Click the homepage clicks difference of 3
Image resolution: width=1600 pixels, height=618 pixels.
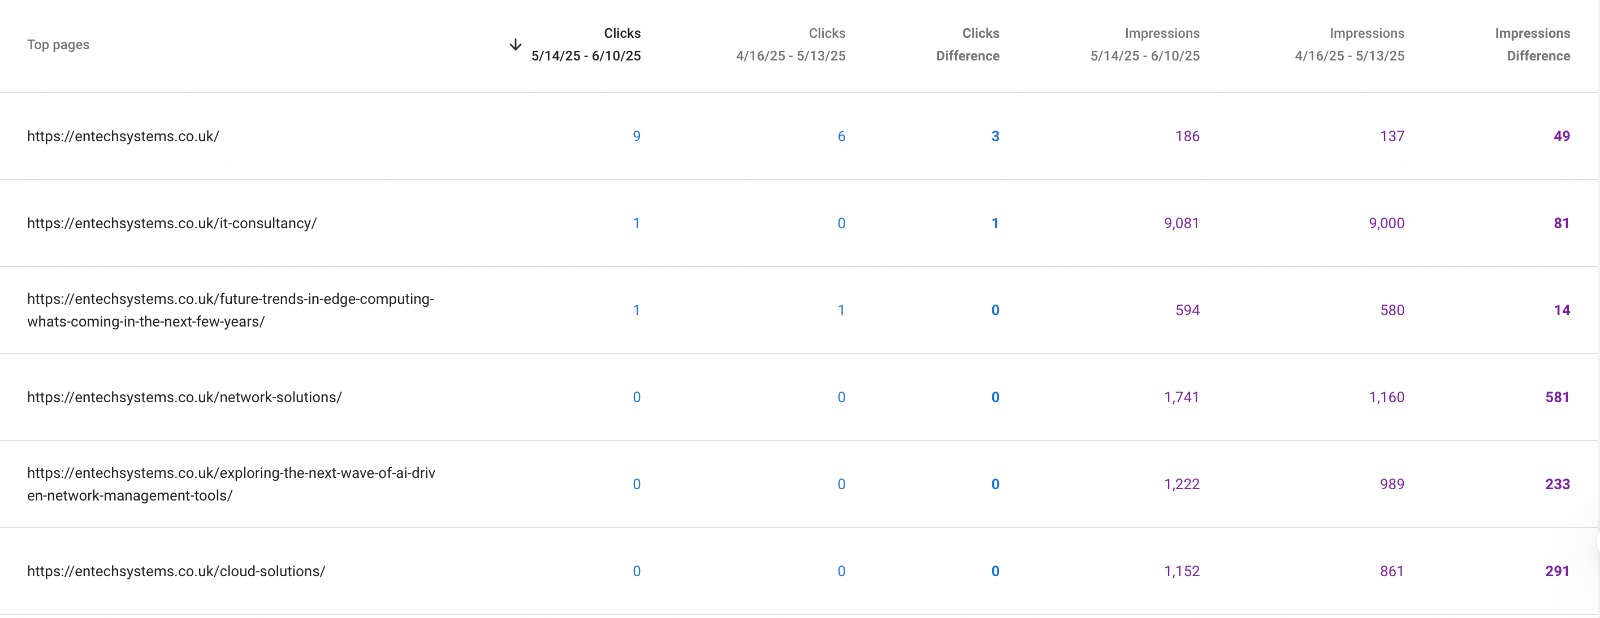[995, 136]
